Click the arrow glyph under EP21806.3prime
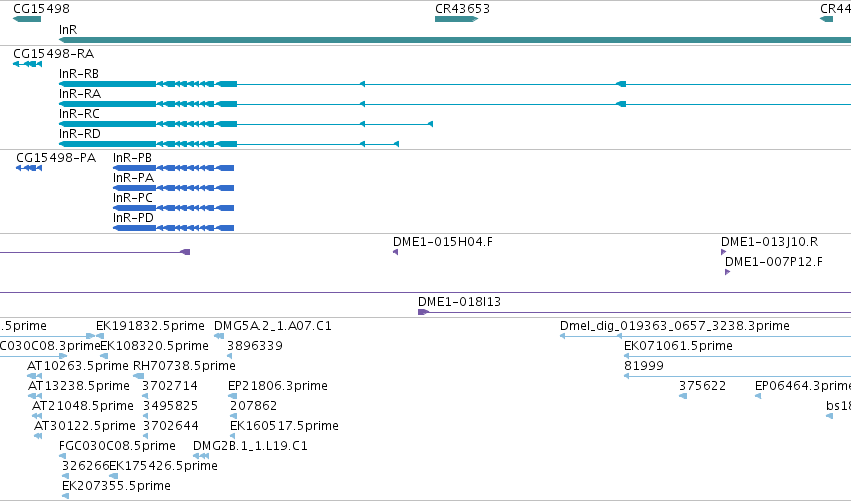 [x=232, y=396]
